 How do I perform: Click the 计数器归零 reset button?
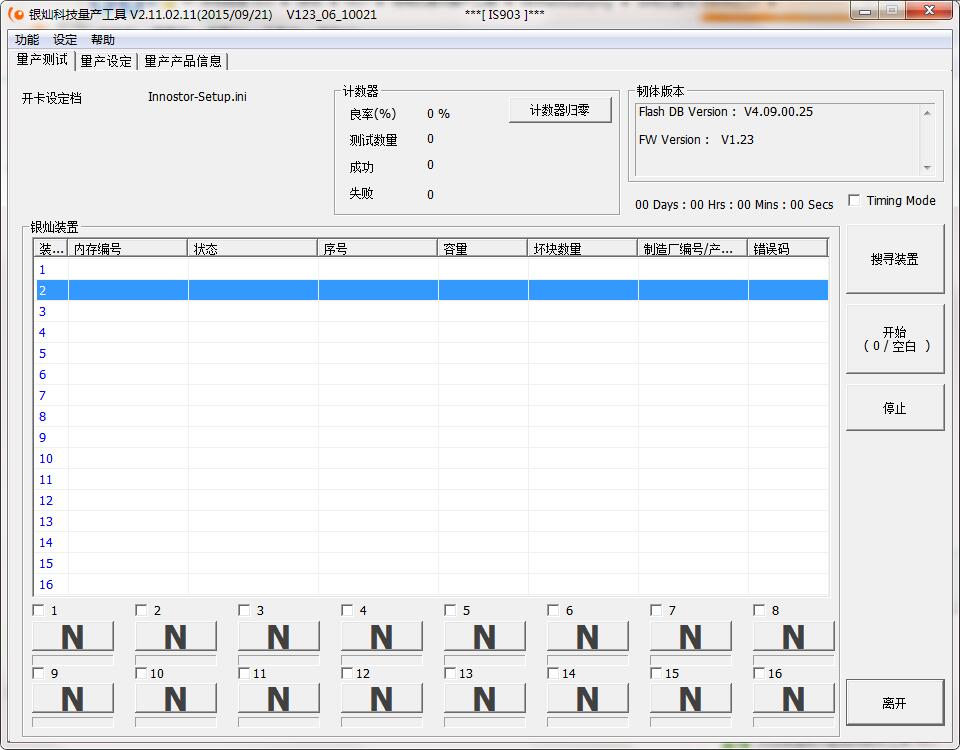click(x=560, y=110)
